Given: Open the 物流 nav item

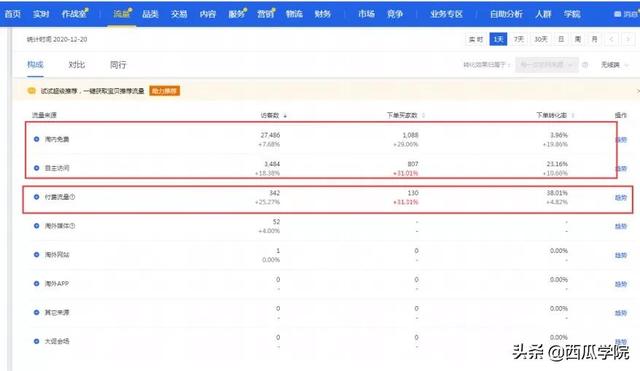Looking at the screenshot, I should (x=294, y=14).
